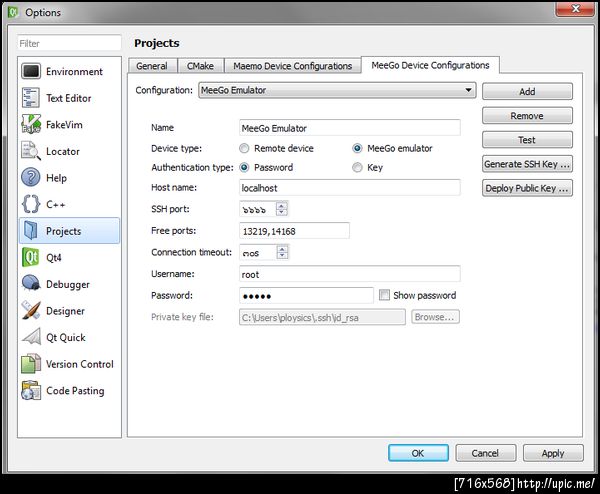Select the Debugger bug icon
The image size is (600, 494).
pyautogui.click(x=31, y=284)
